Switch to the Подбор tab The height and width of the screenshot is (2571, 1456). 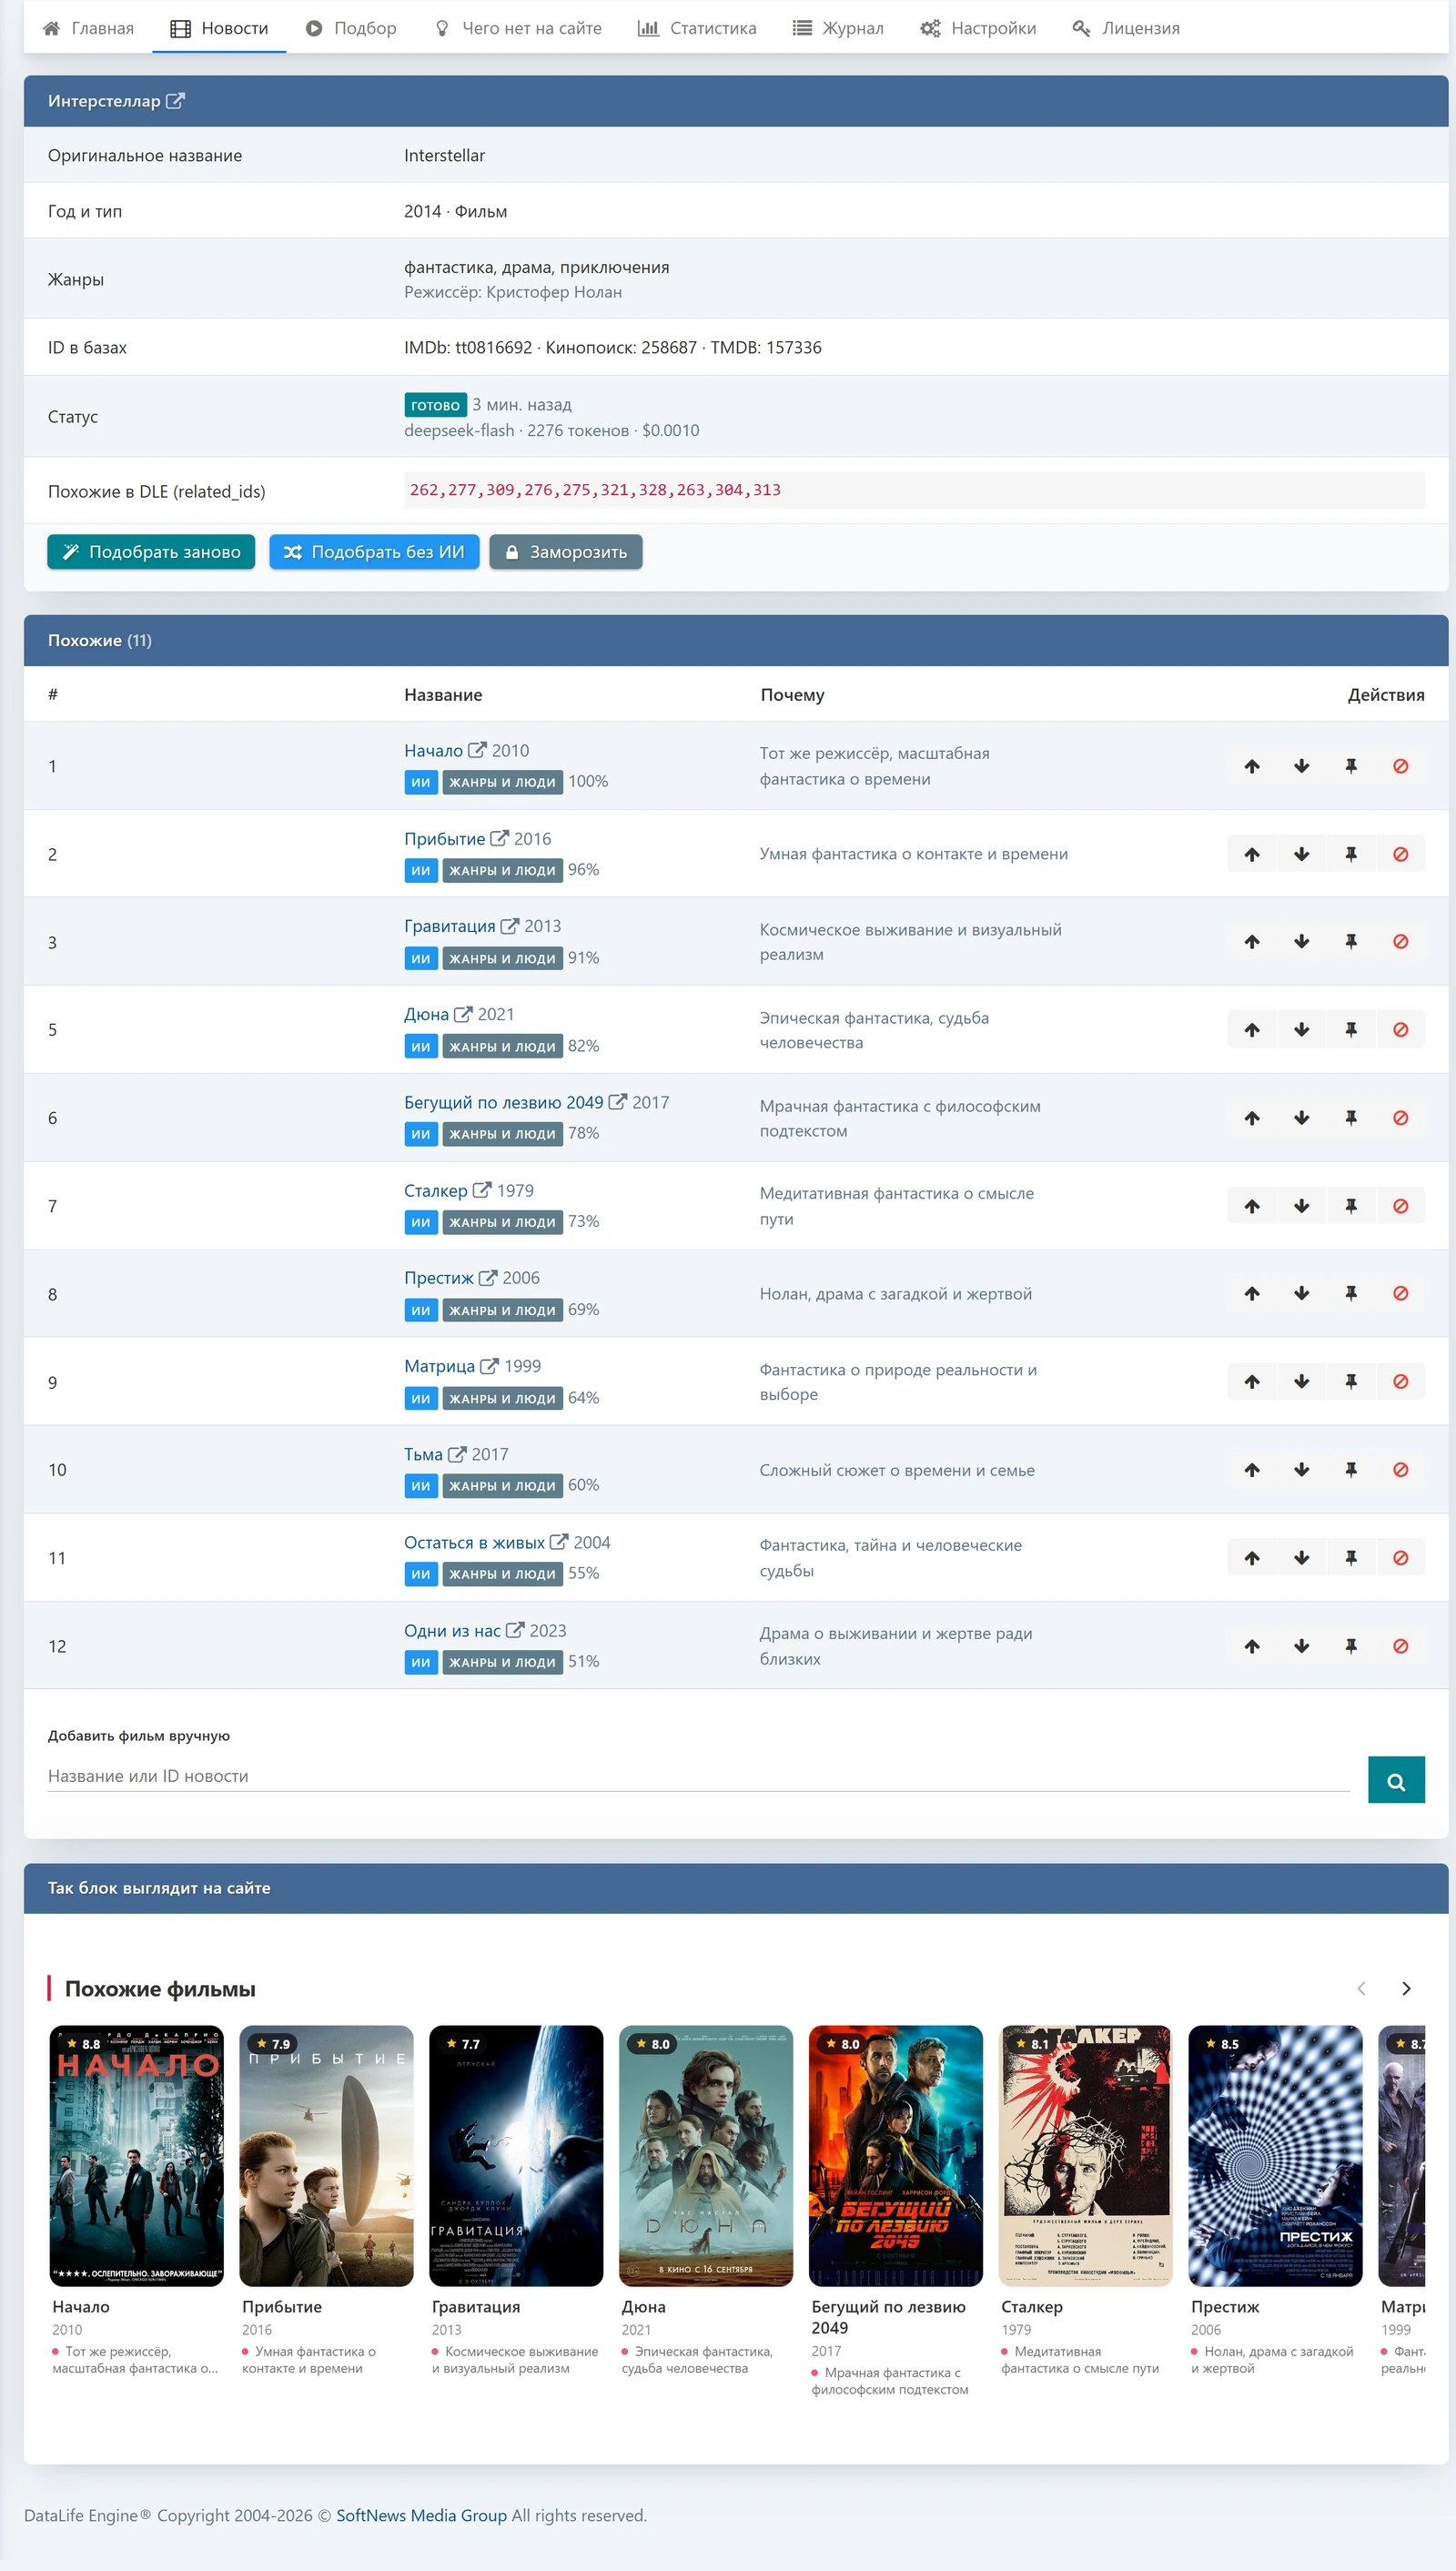pyautogui.click(x=351, y=28)
